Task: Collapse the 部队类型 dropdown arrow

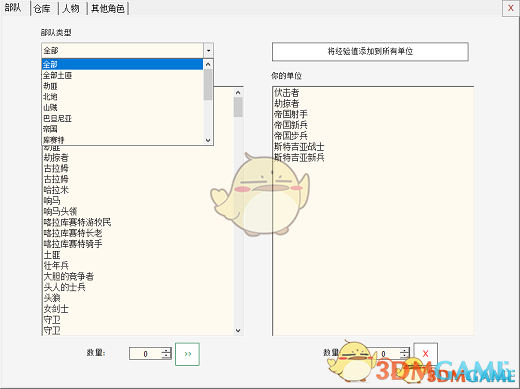Action: tap(208, 51)
